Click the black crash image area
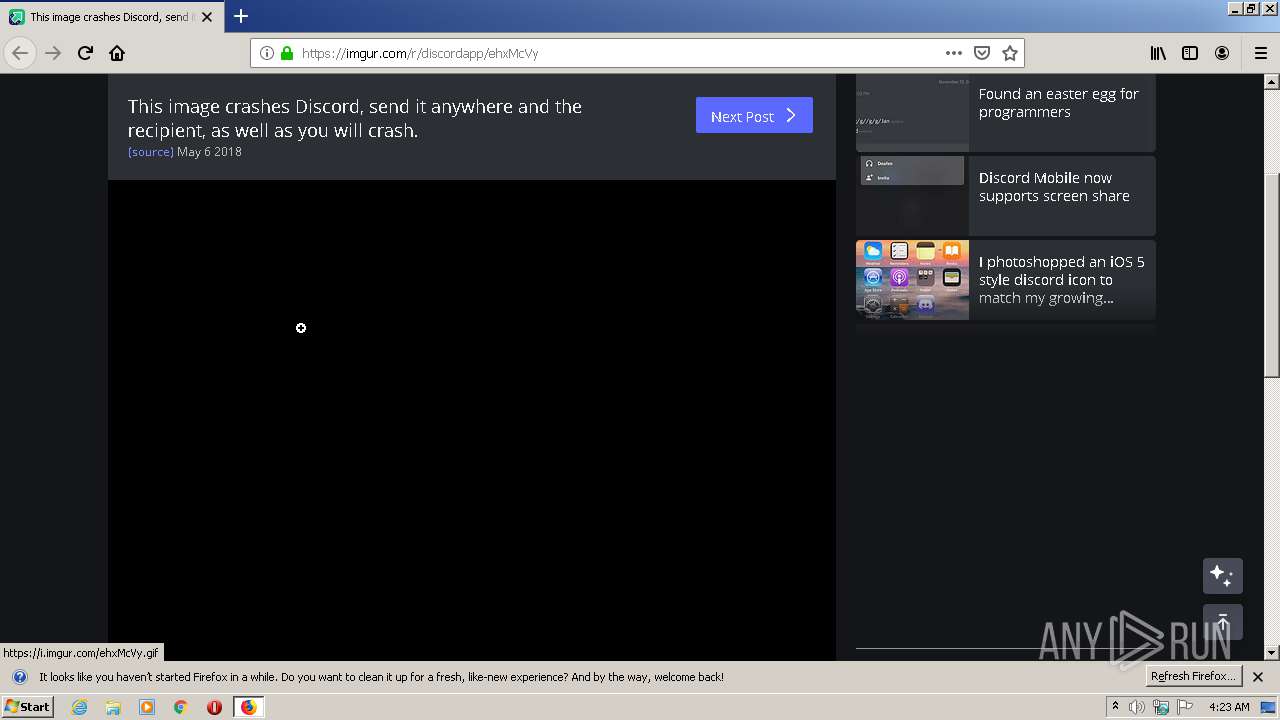This screenshot has height=720, width=1280. point(472,420)
